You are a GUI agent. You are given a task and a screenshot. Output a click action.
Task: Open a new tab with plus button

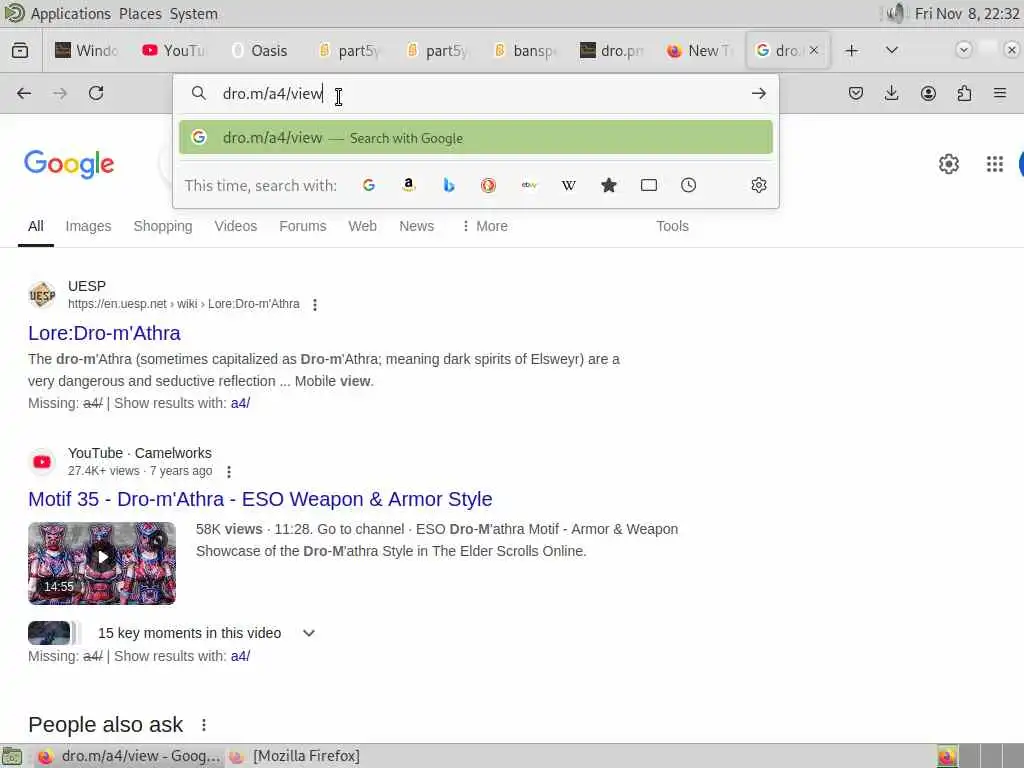pos(852,50)
